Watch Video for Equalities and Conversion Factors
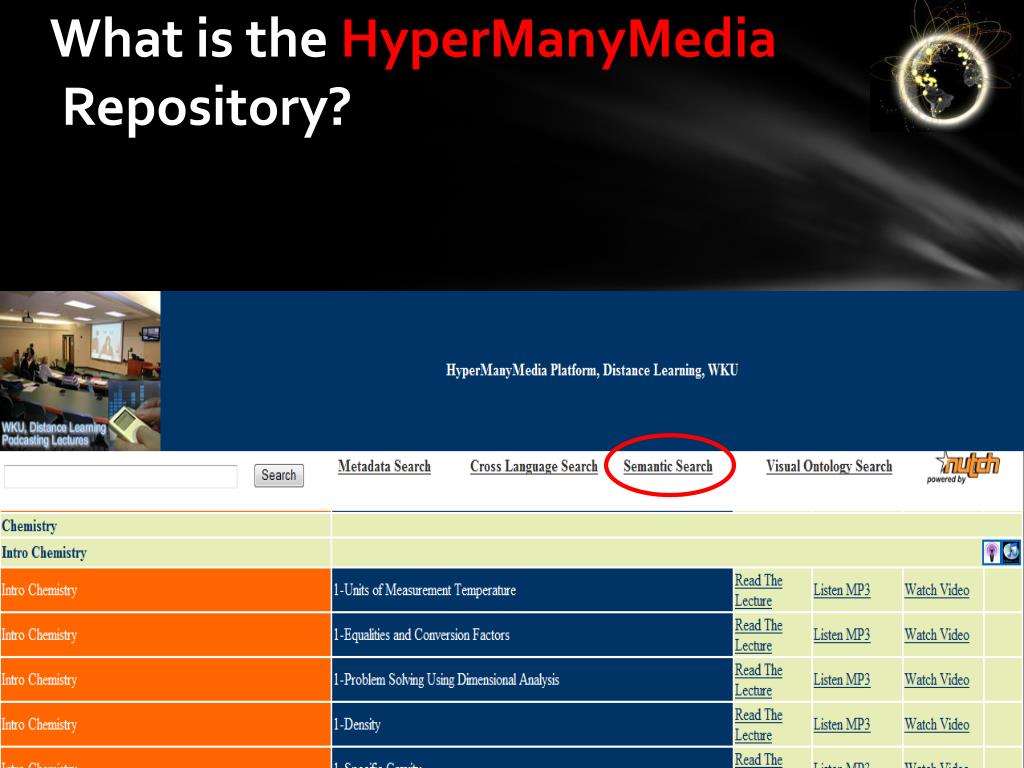This screenshot has width=1024, height=768. [x=936, y=635]
